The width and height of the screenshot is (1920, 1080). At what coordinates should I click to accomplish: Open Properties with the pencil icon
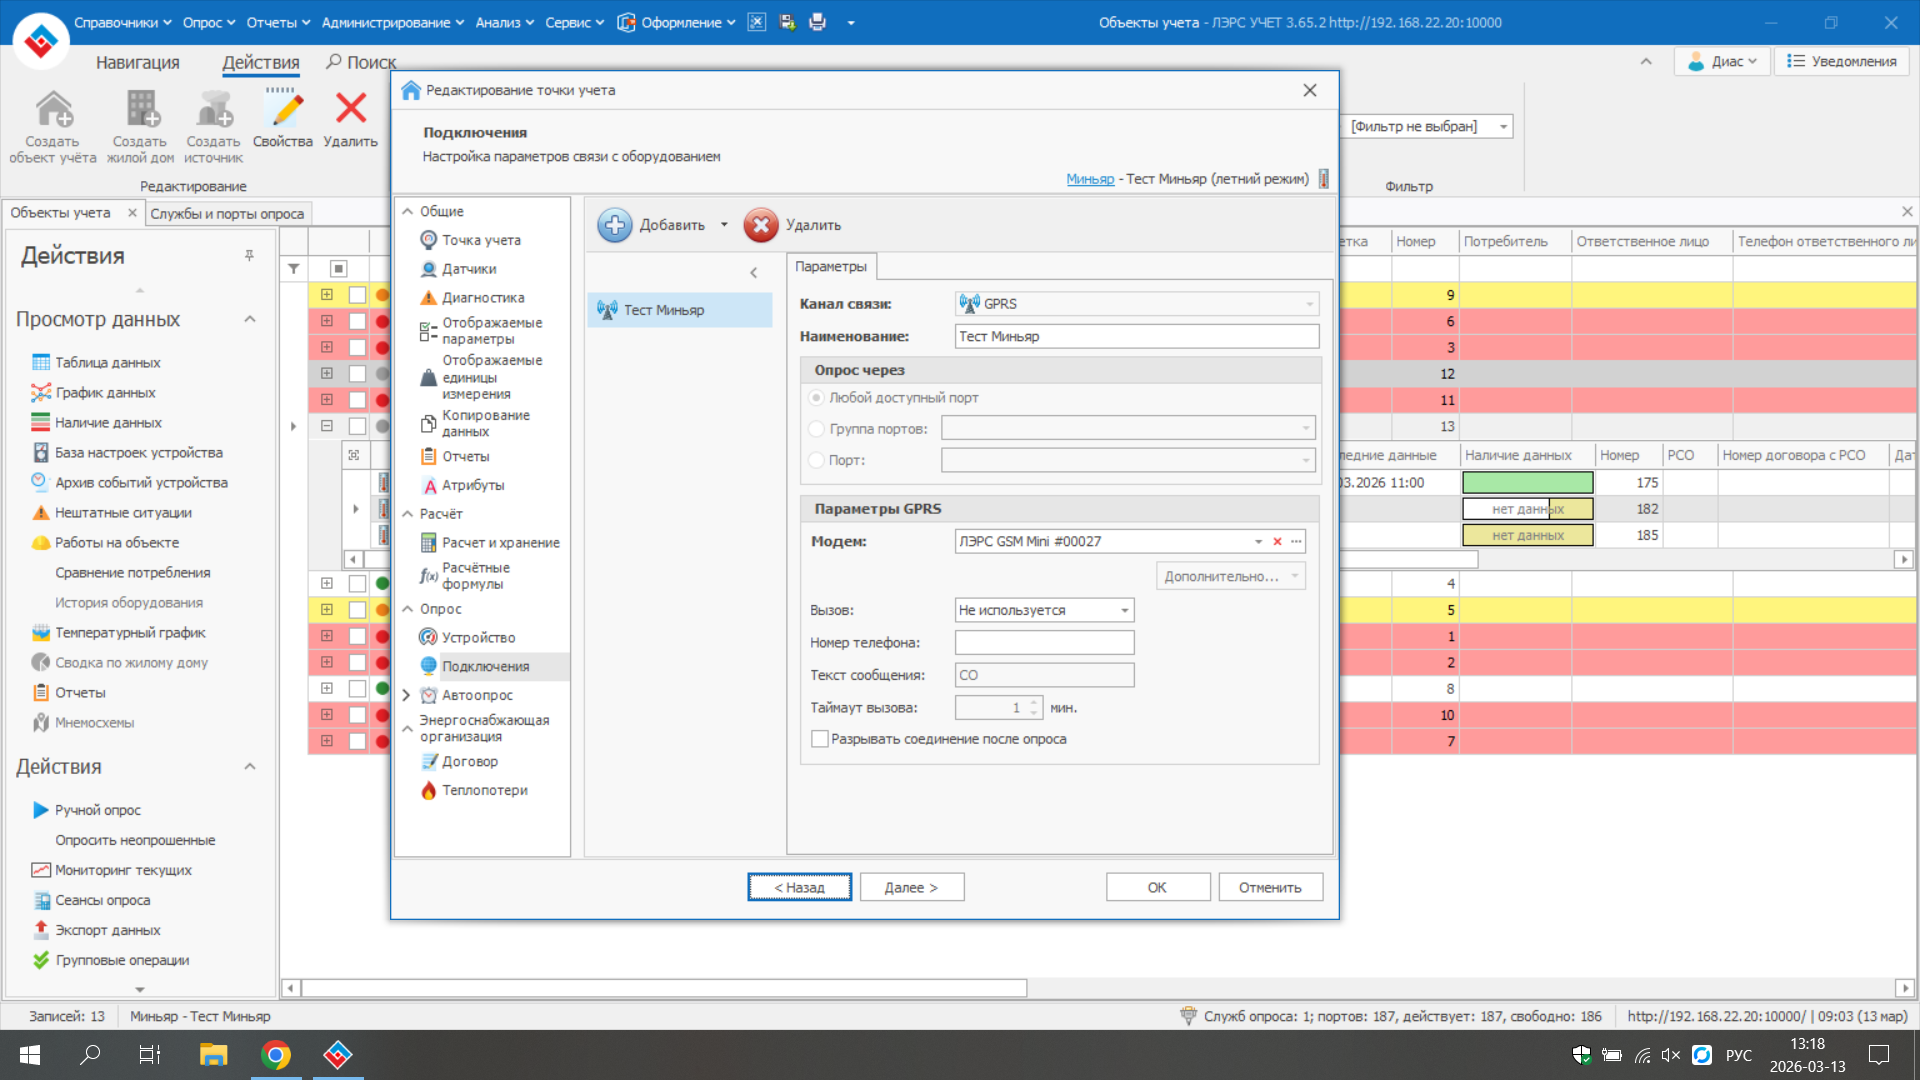[283, 108]
